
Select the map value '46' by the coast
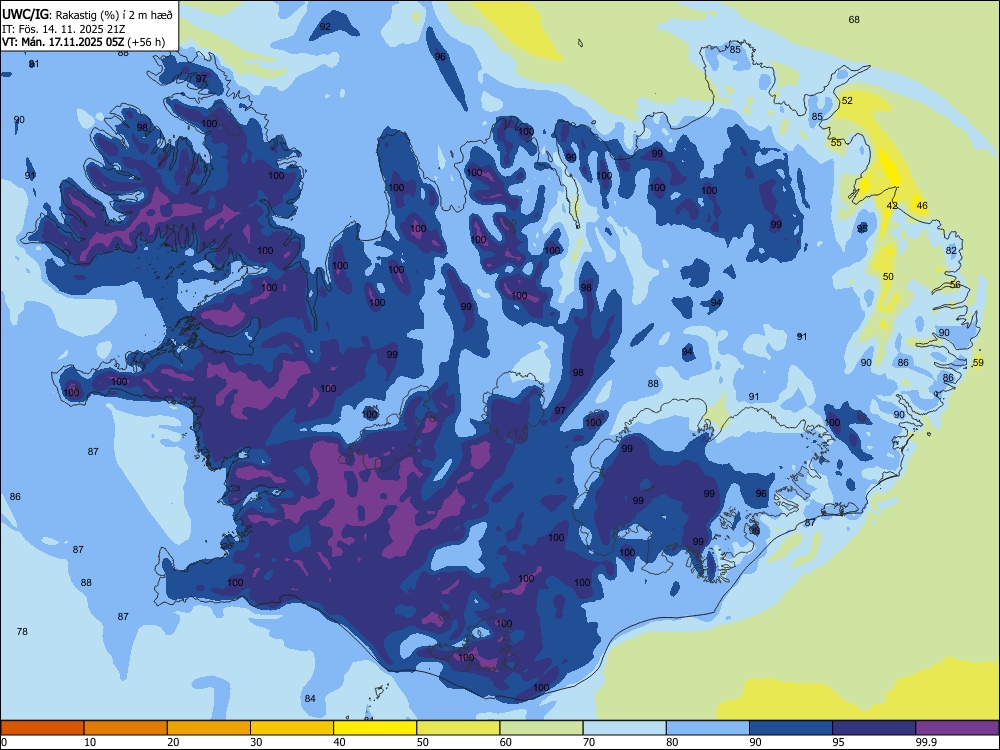(x=922, y=205)
